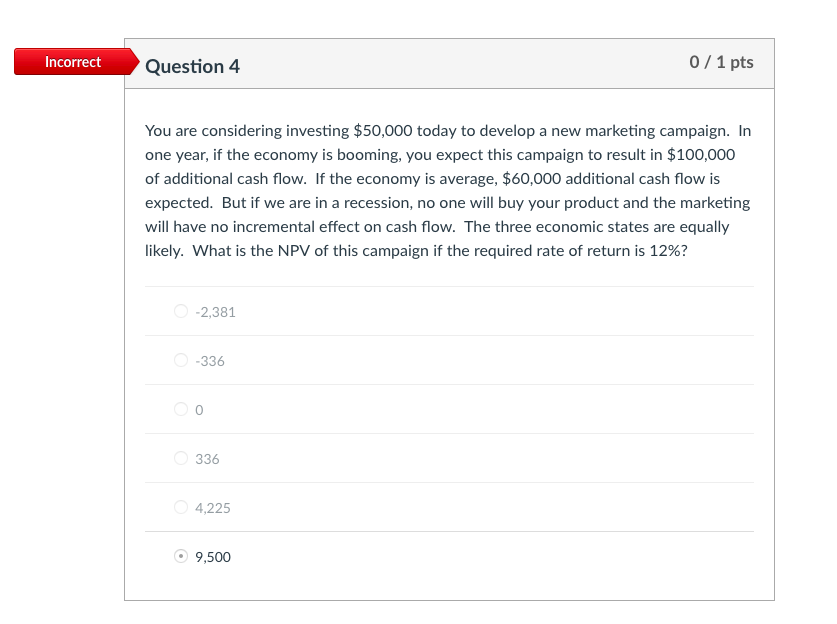The height and width of the screenshot is (624, 837).
Task: Click the answer label text 0
Action: [199, 409]
